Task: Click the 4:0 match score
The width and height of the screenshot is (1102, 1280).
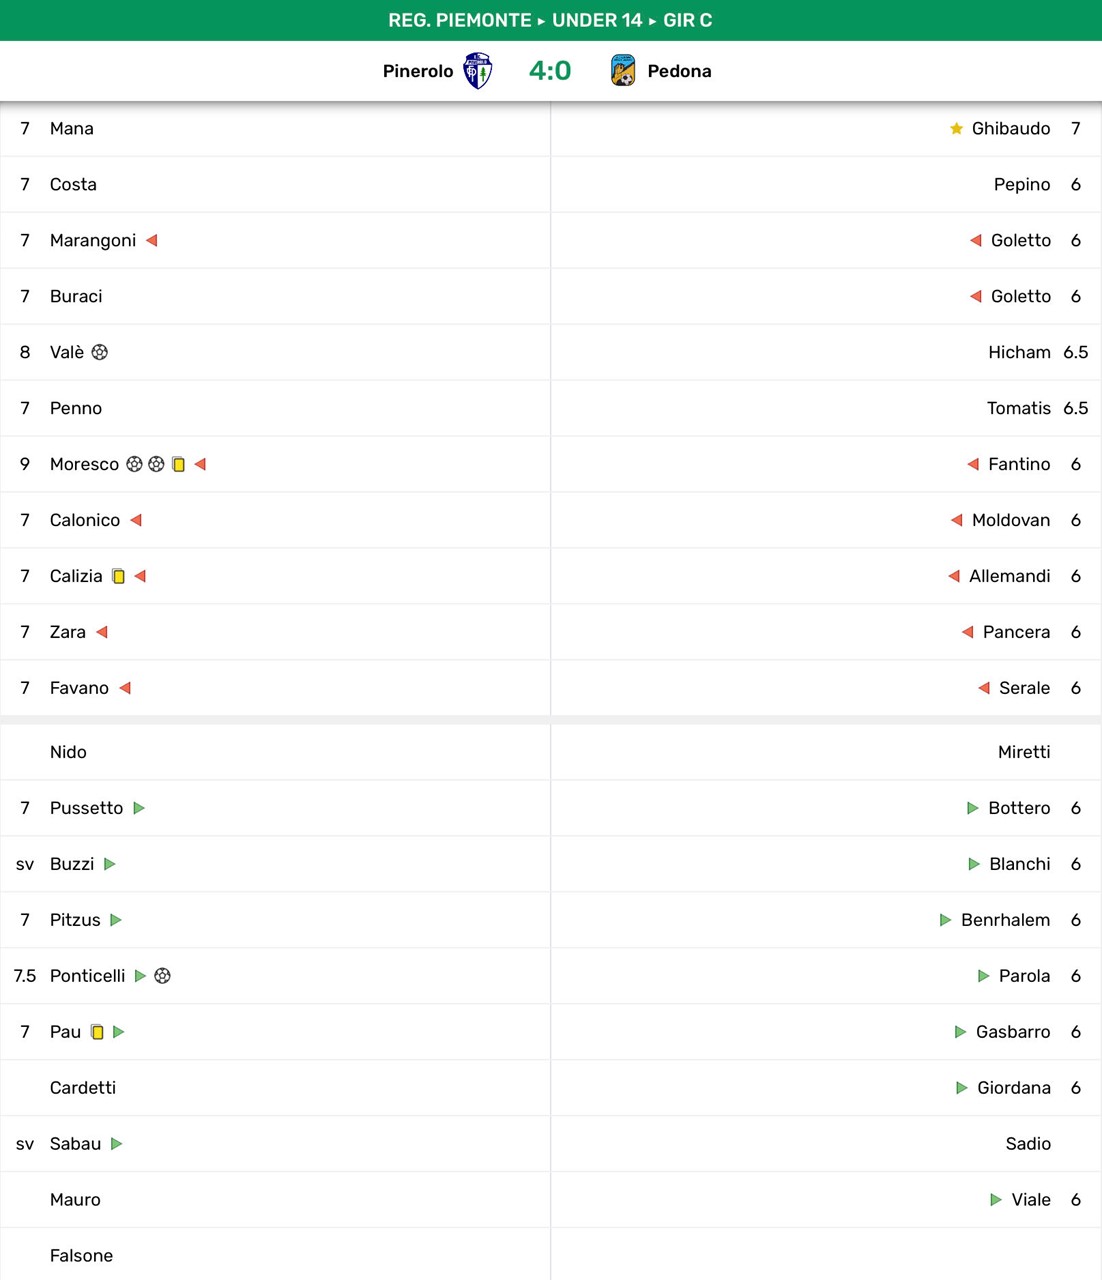Action: pyautogui.click(x=550, y=71)
